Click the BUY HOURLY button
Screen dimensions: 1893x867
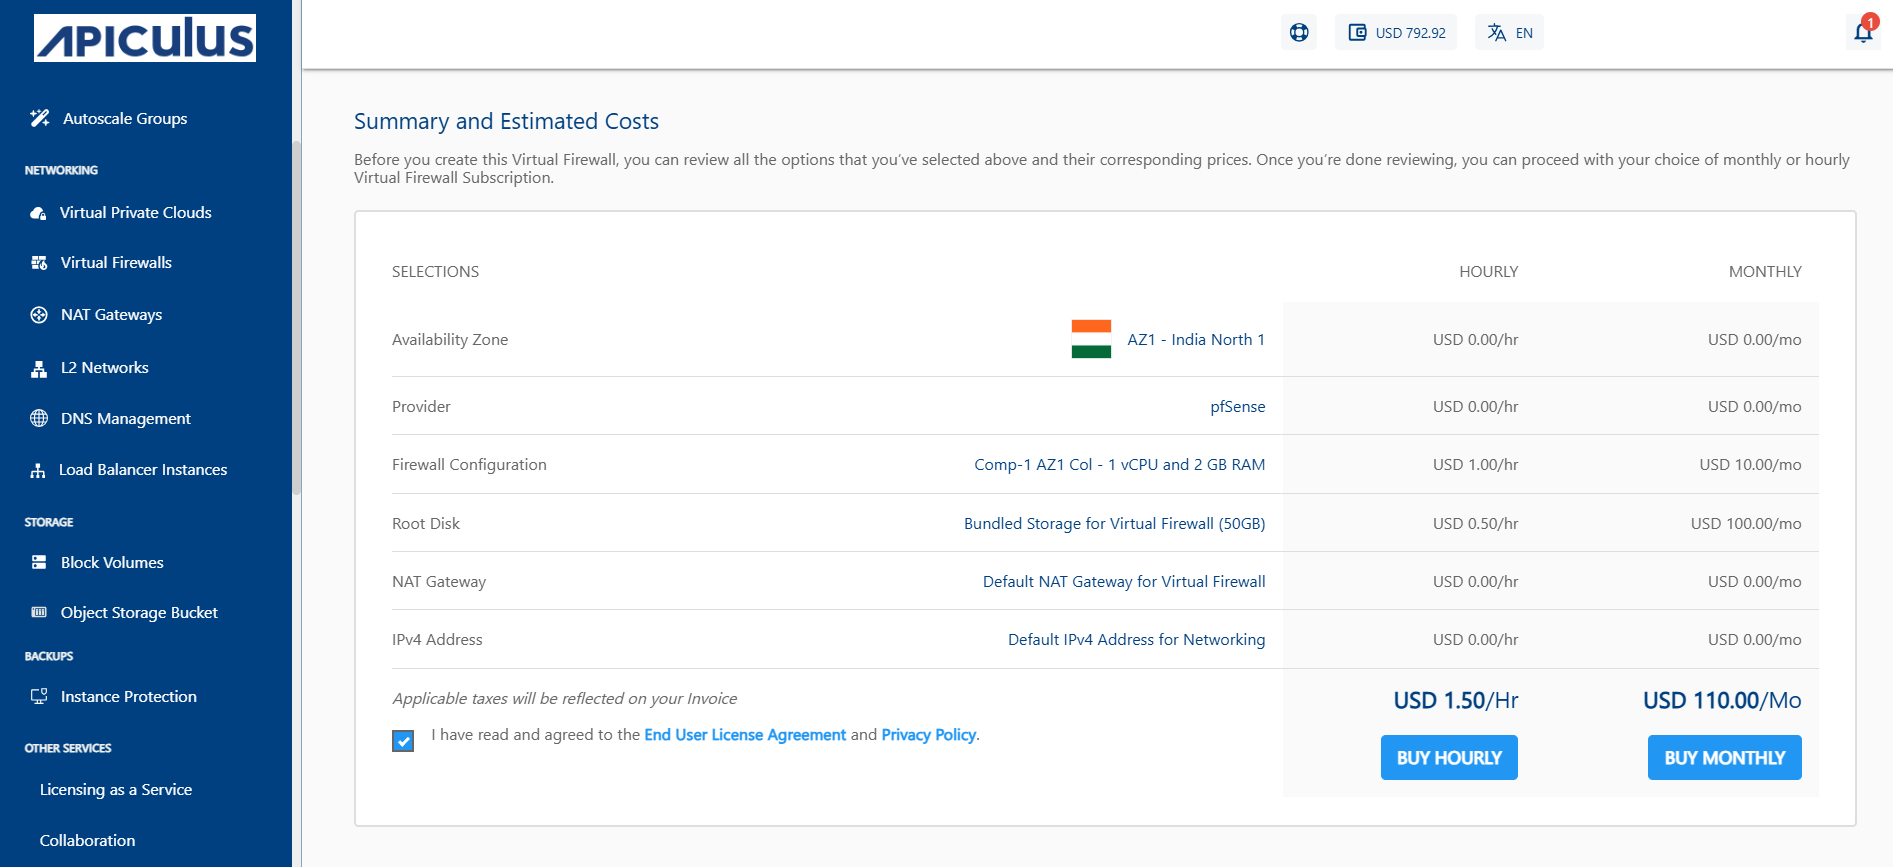coord(1449,758)
